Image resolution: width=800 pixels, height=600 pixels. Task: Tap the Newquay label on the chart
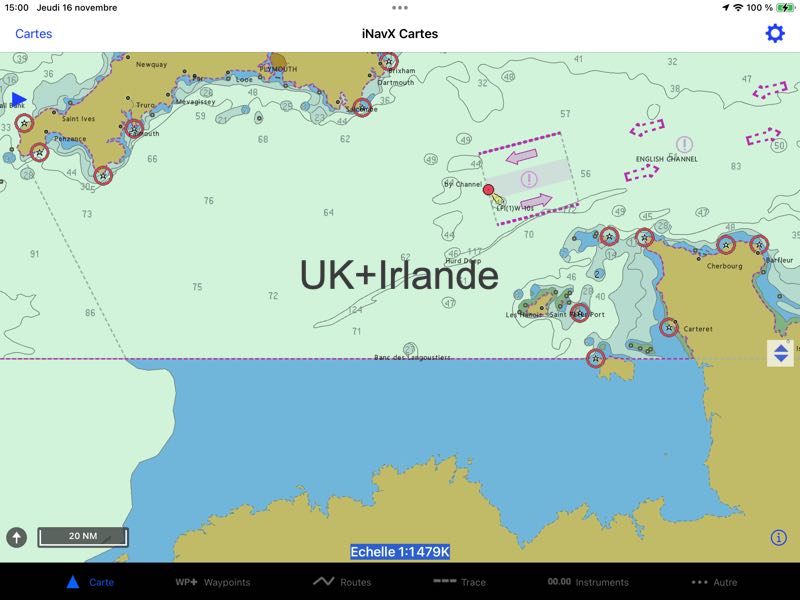(x=151, y=64)
